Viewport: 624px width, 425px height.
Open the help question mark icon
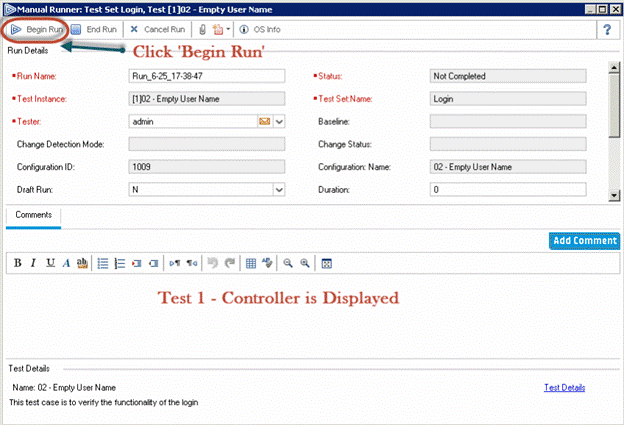pyautogui.click(x=605, y=30)
